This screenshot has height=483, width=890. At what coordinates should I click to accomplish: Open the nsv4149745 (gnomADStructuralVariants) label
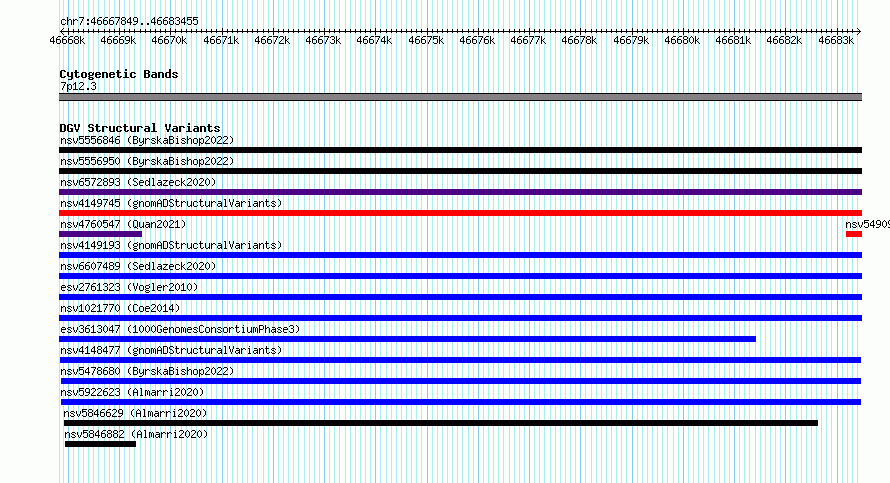coord(171,203)
